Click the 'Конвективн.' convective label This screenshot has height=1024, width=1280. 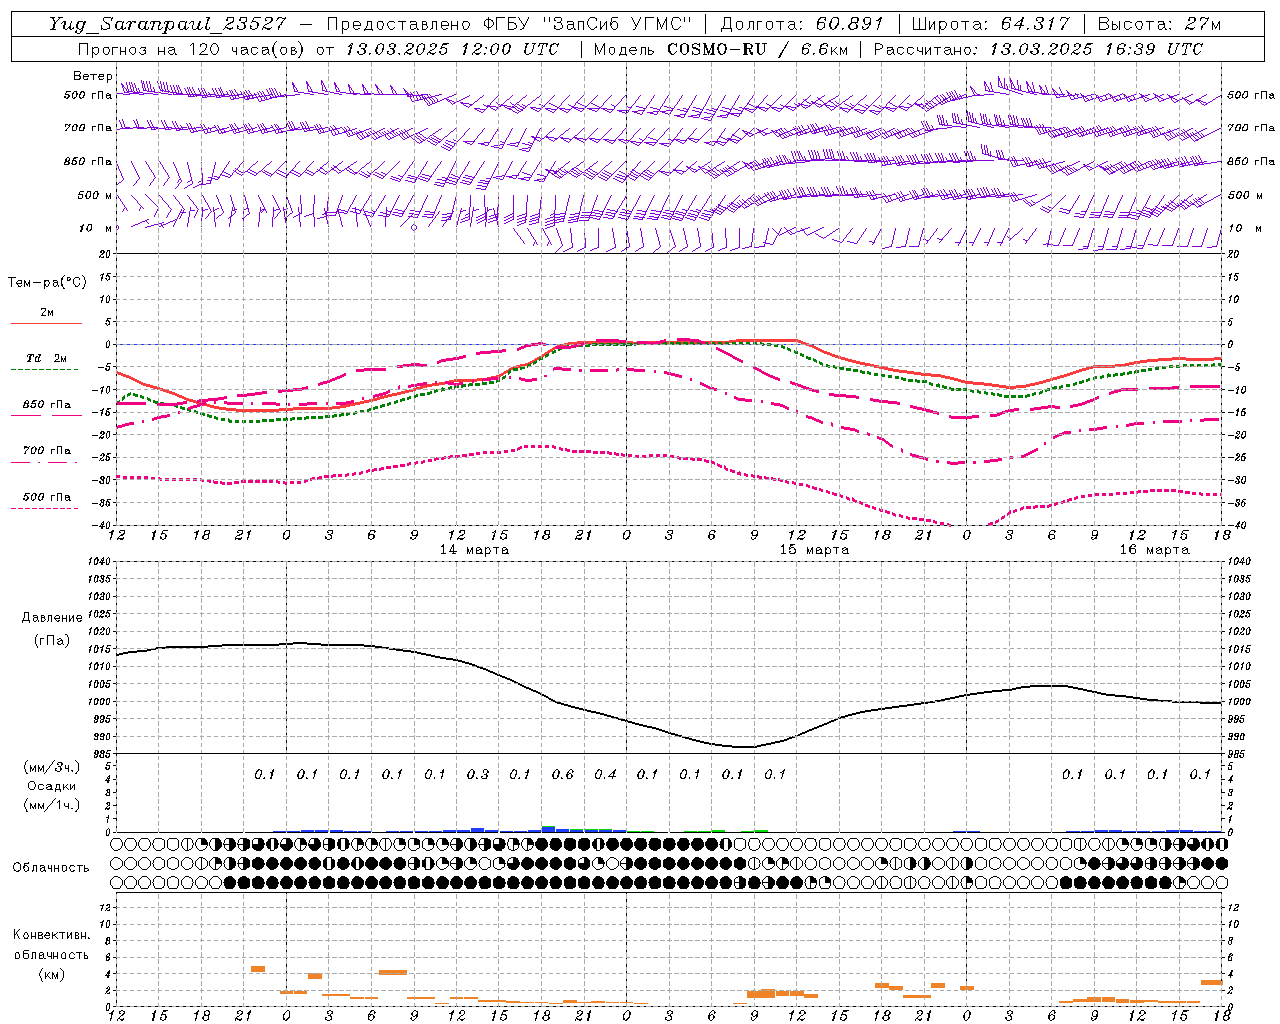[51, 935]
